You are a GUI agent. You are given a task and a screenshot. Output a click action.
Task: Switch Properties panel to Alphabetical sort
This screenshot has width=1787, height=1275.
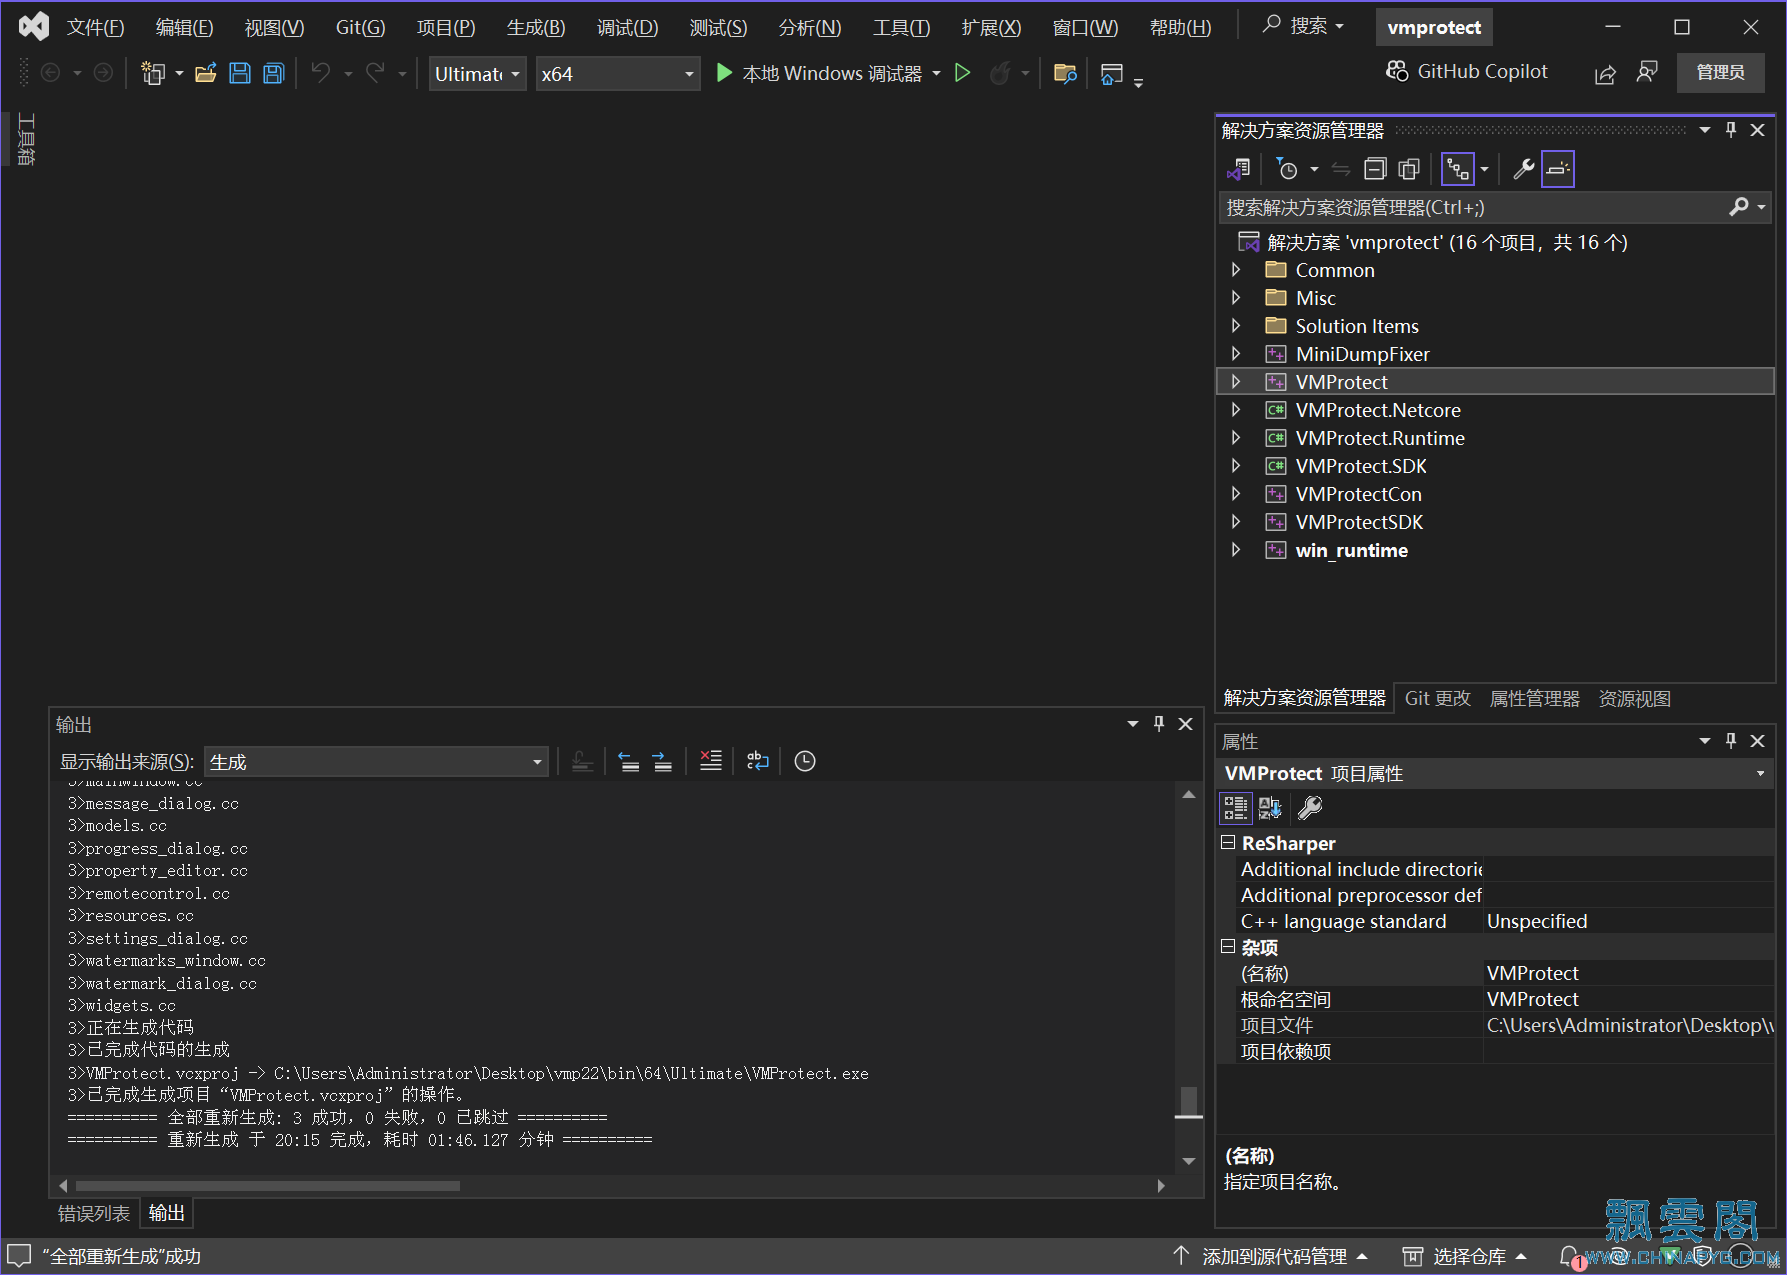(1270, 807)
